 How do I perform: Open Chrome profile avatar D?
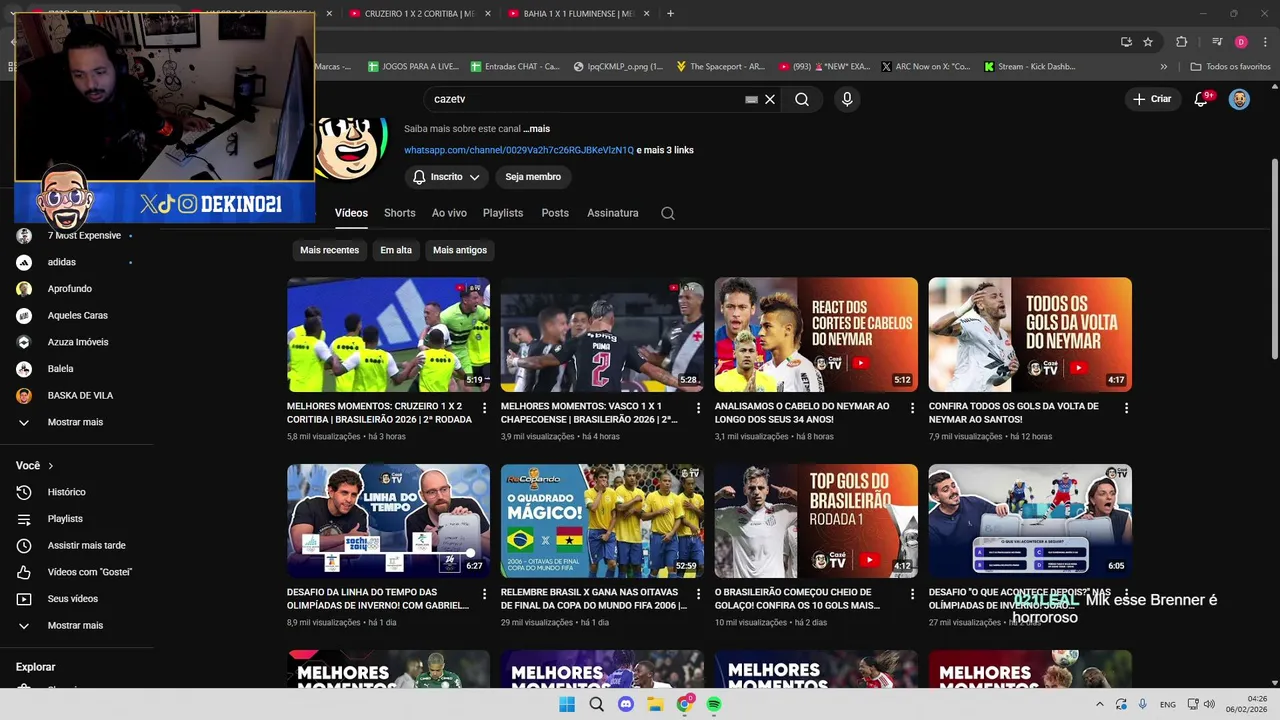1241,42
